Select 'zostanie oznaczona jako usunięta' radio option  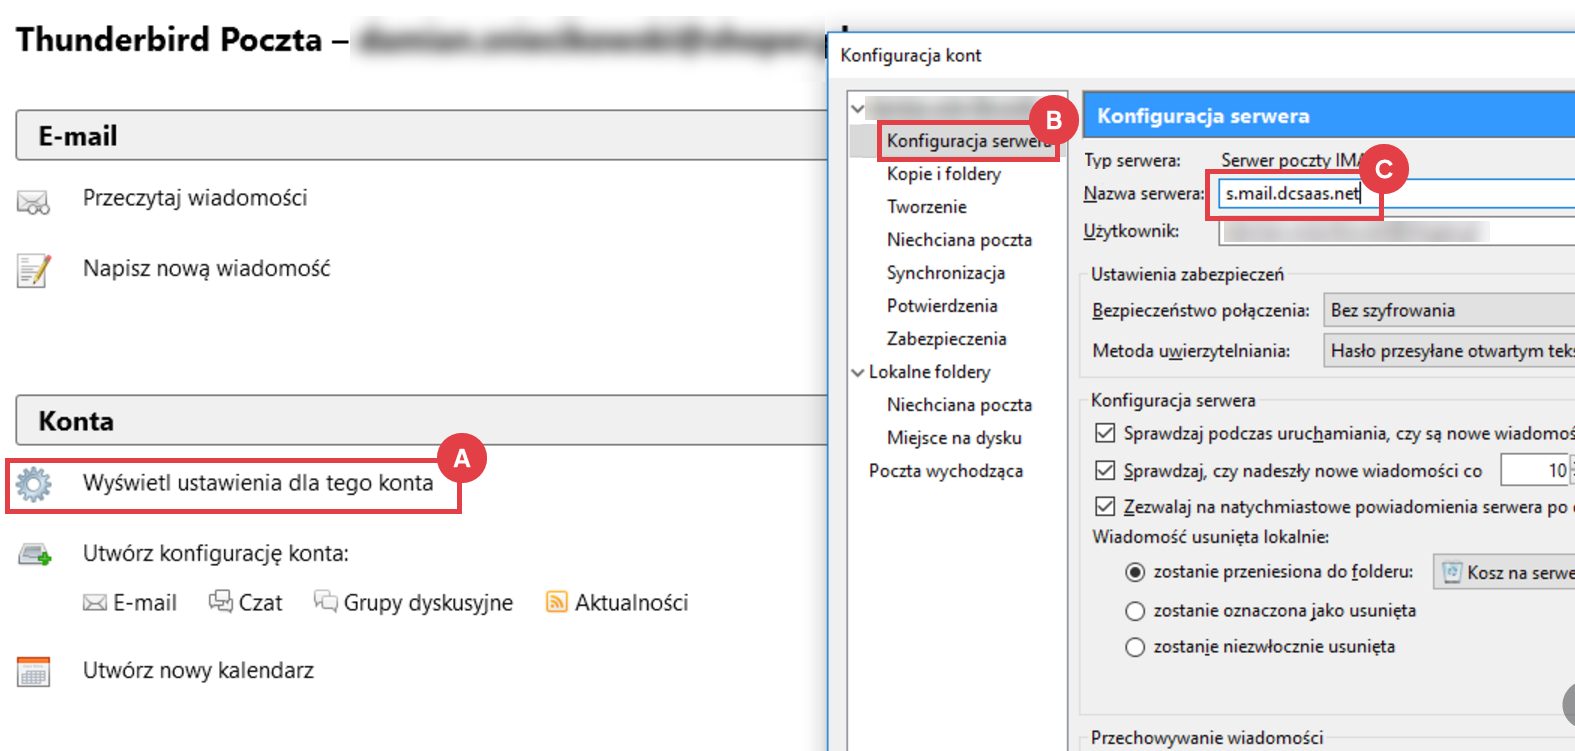(1135, 611)
